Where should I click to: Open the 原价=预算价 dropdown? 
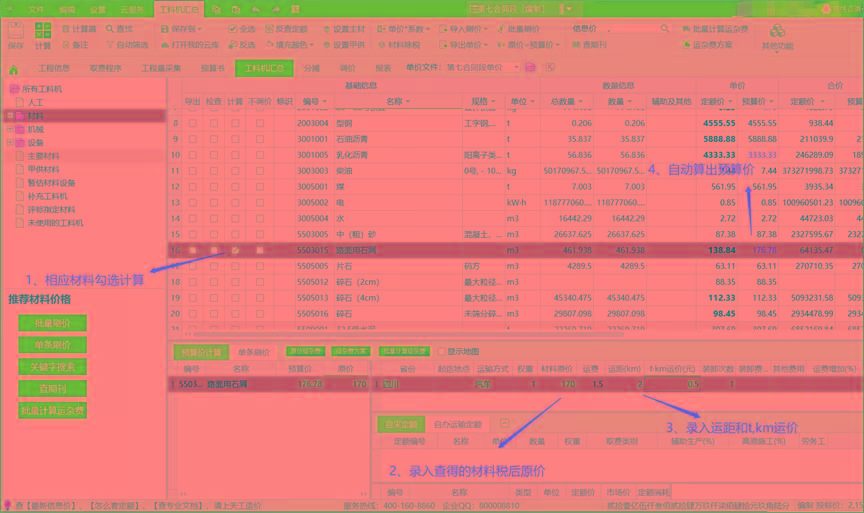(x=528, y=45)
